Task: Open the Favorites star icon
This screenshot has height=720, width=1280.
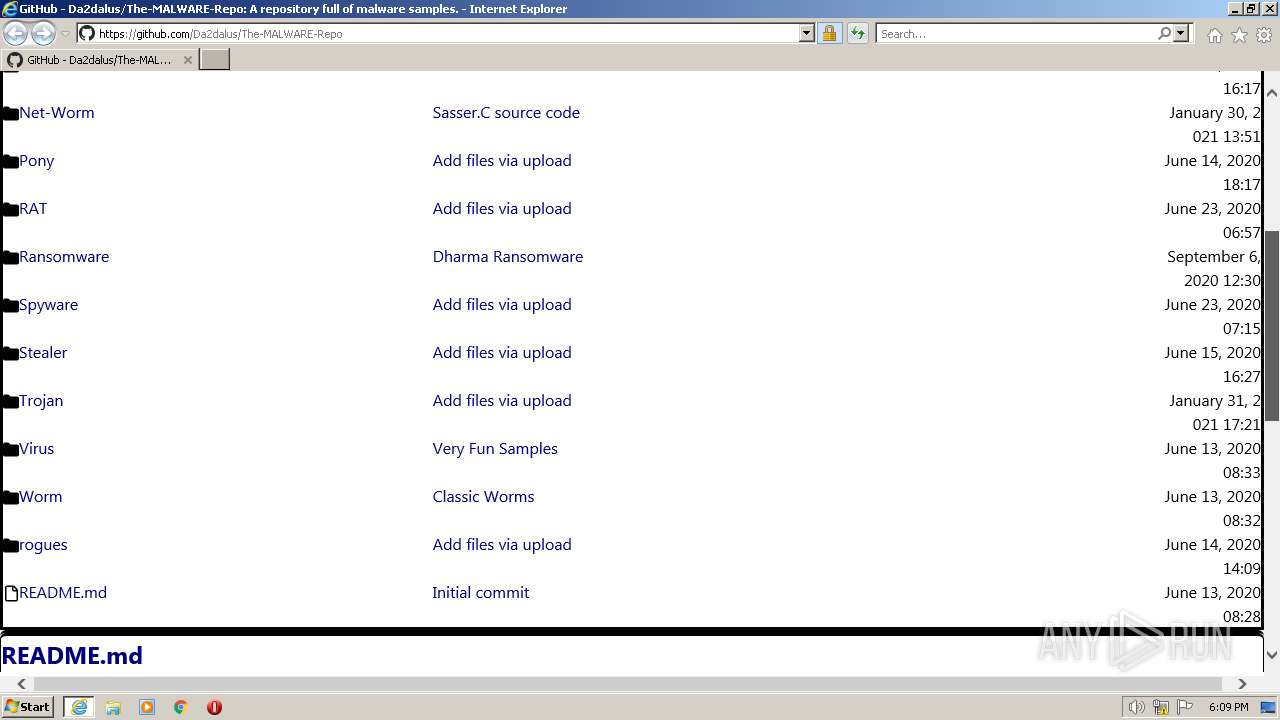Action: click(x=1239, y=35)
